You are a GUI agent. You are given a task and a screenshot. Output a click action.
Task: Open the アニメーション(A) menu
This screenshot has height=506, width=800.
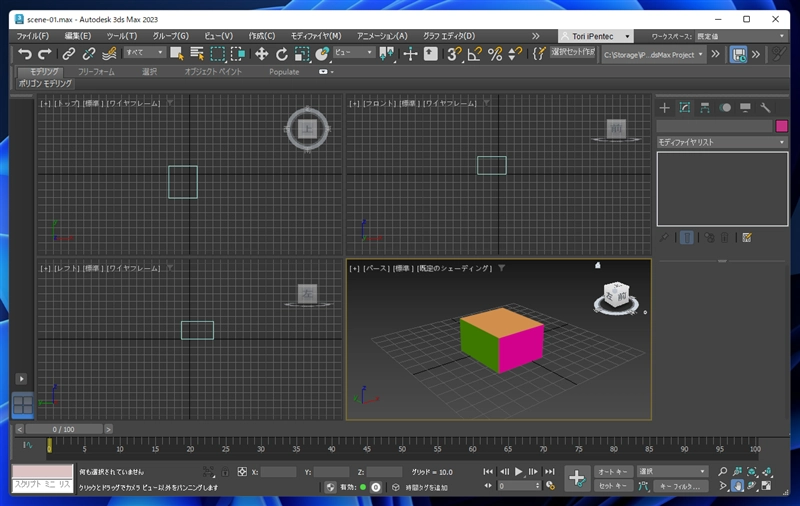382,36
